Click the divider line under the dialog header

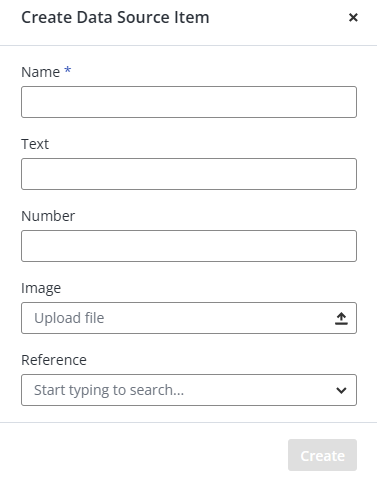click(x=188, y=45)
